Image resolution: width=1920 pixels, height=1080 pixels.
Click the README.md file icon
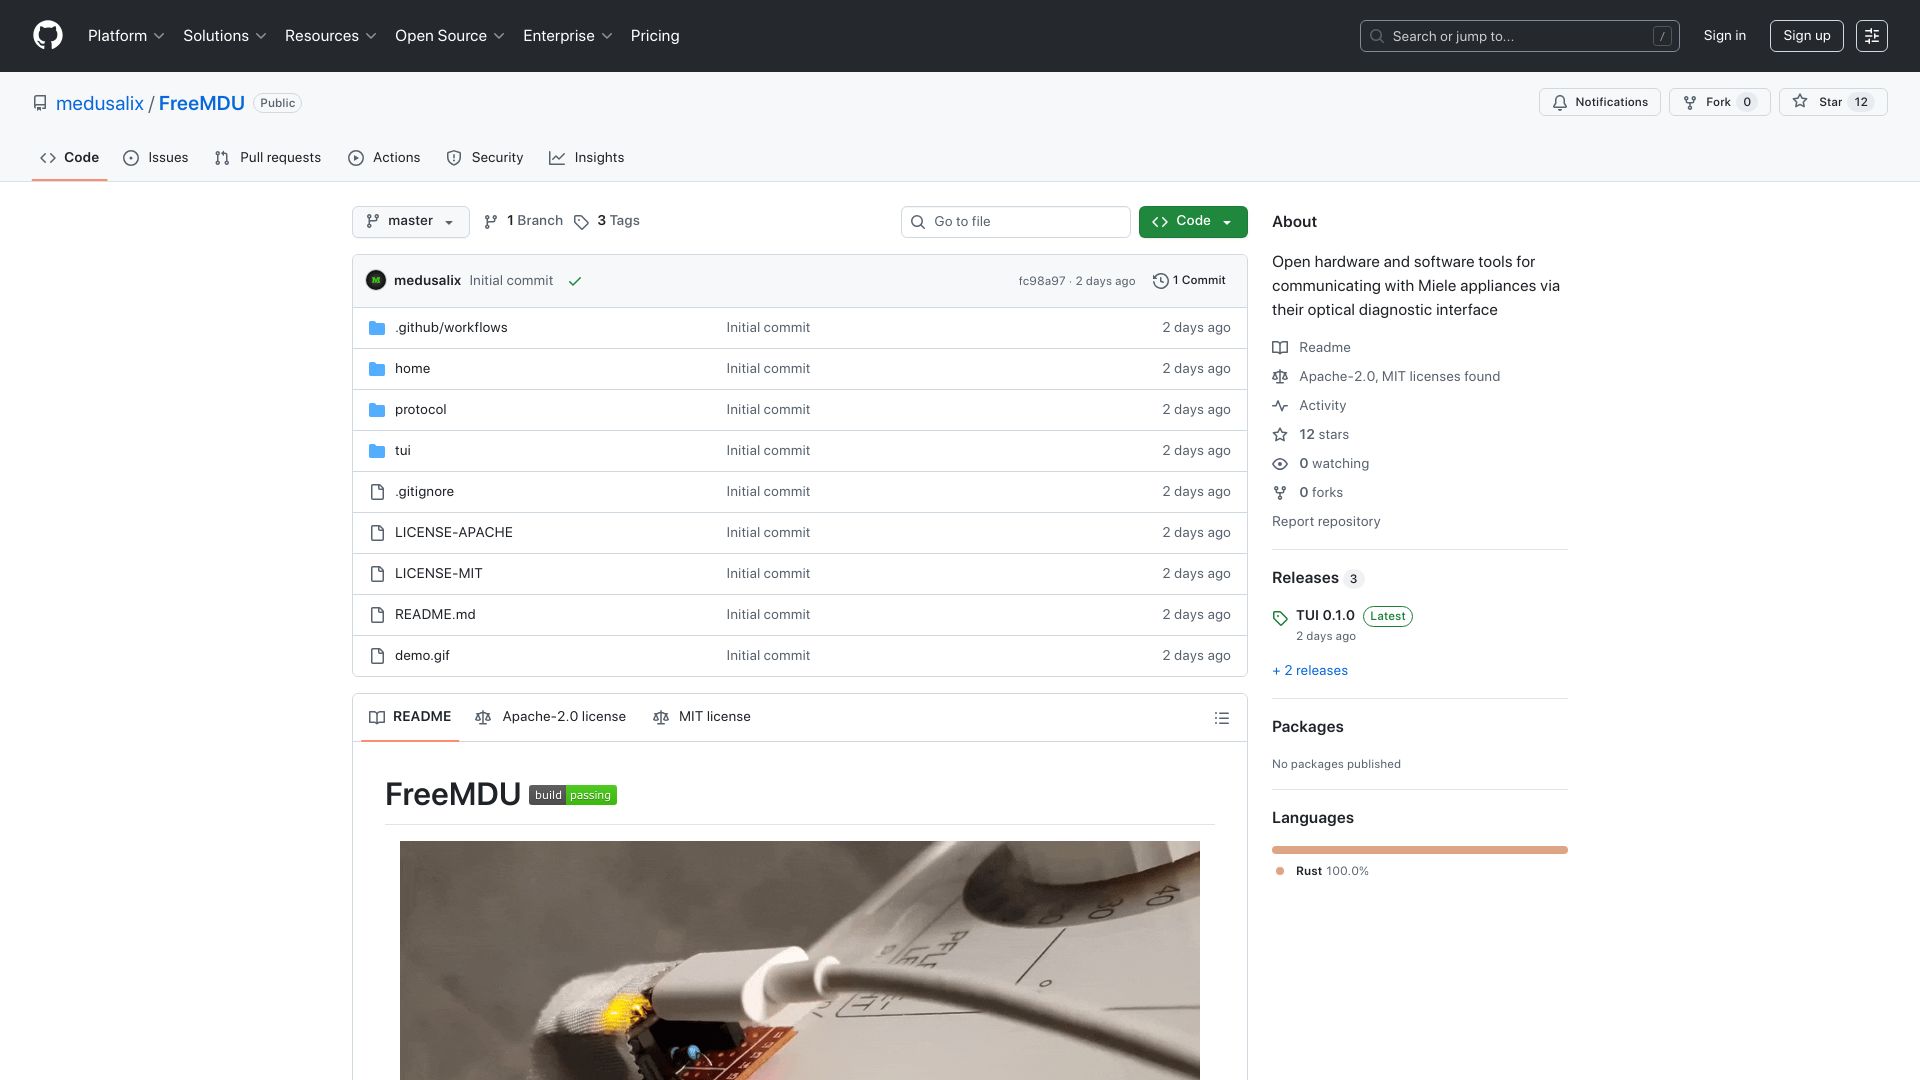coord(377,615)
